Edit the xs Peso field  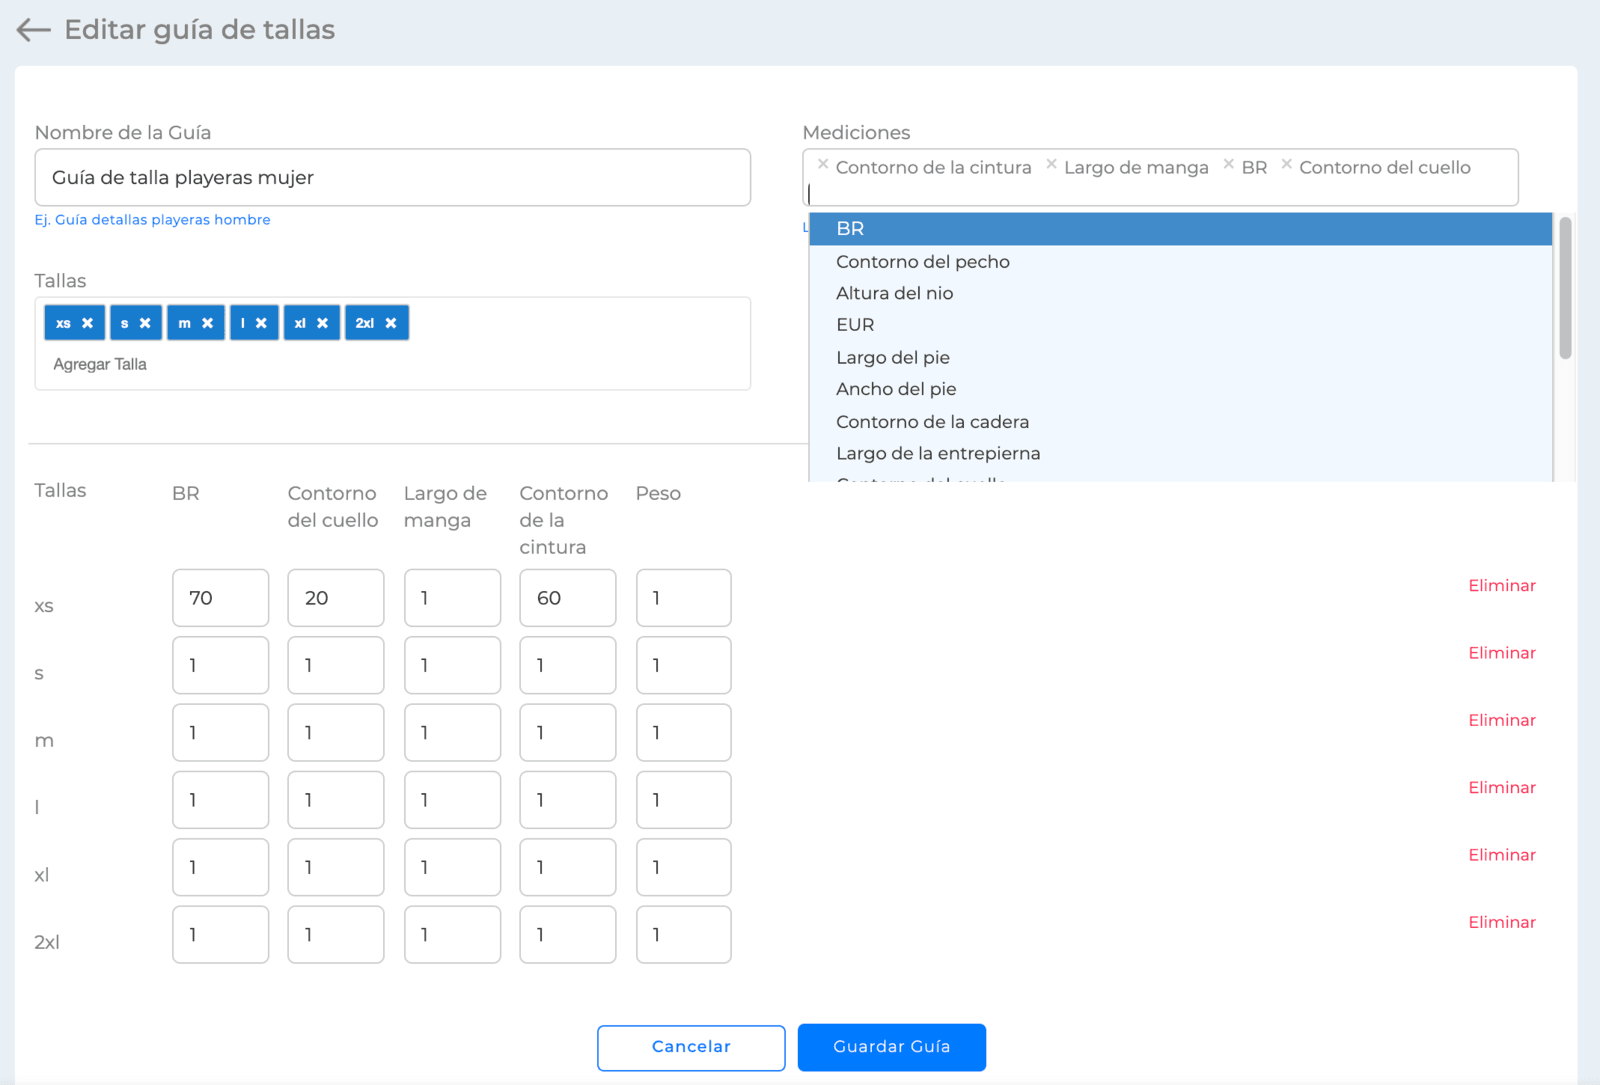tap(684, 598)
